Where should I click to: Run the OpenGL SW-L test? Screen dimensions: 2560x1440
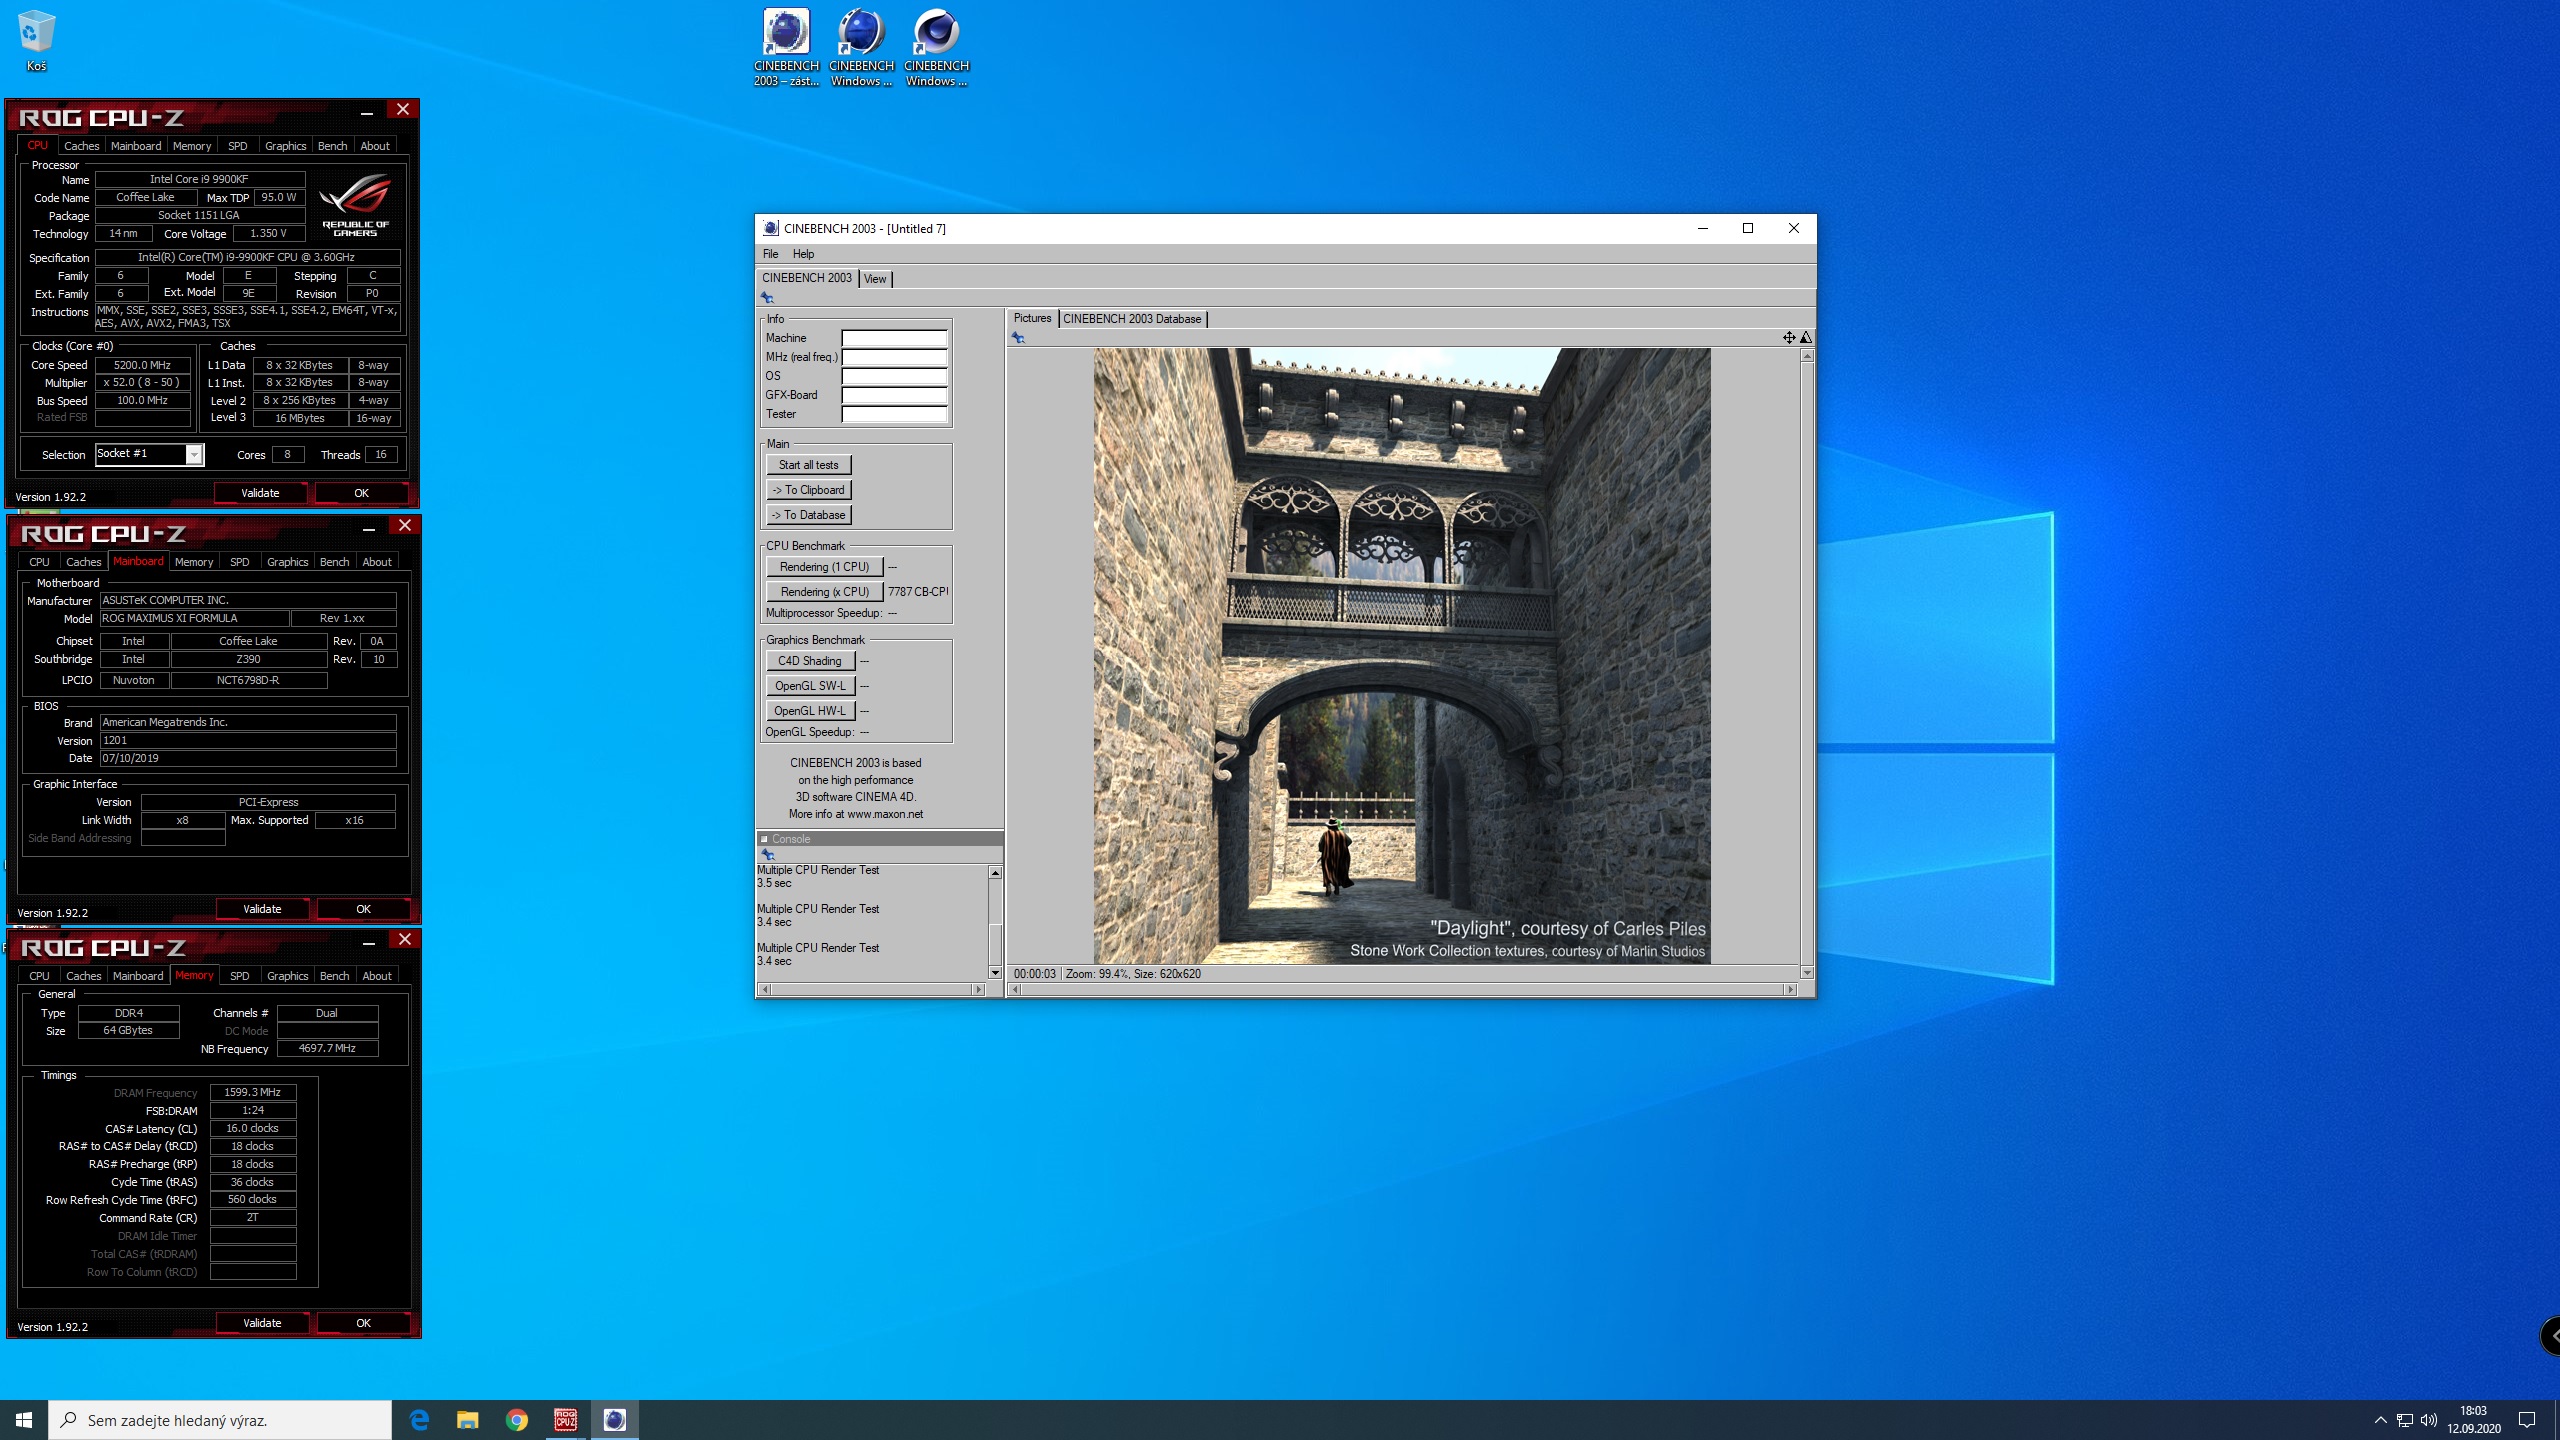pyautogui.click(x=810, y=686)
